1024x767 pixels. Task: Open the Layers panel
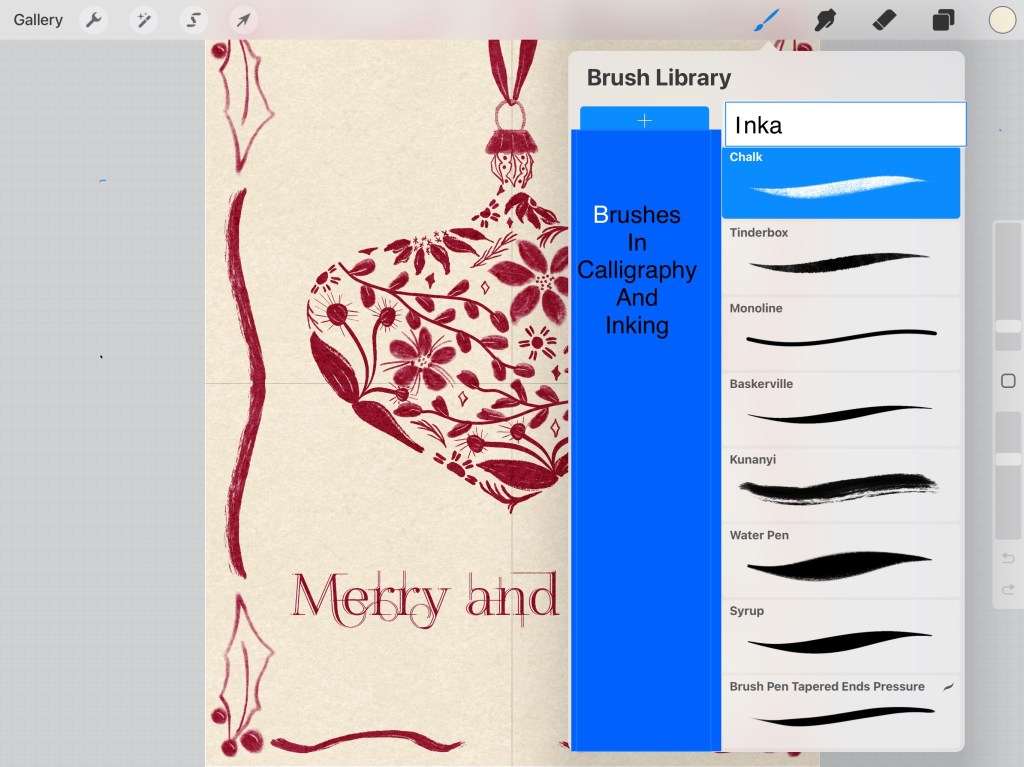click(943, 20)
